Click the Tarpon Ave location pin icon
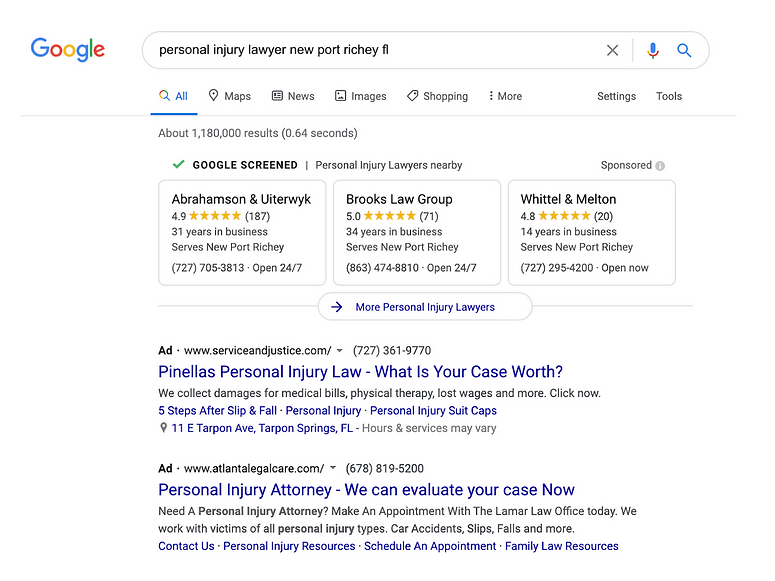 click(x=164, y=428)
